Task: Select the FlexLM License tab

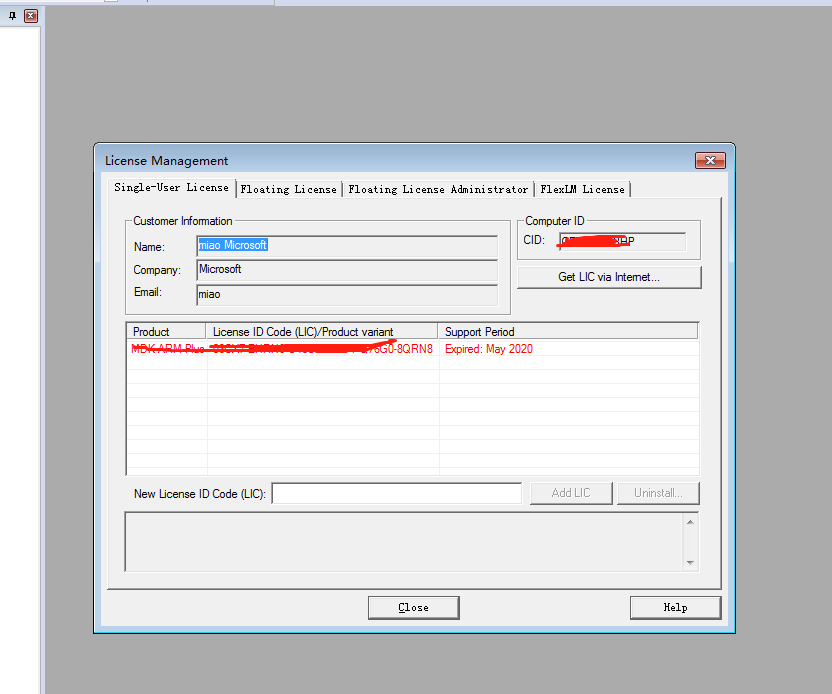Action: click(x=582, y=189)
